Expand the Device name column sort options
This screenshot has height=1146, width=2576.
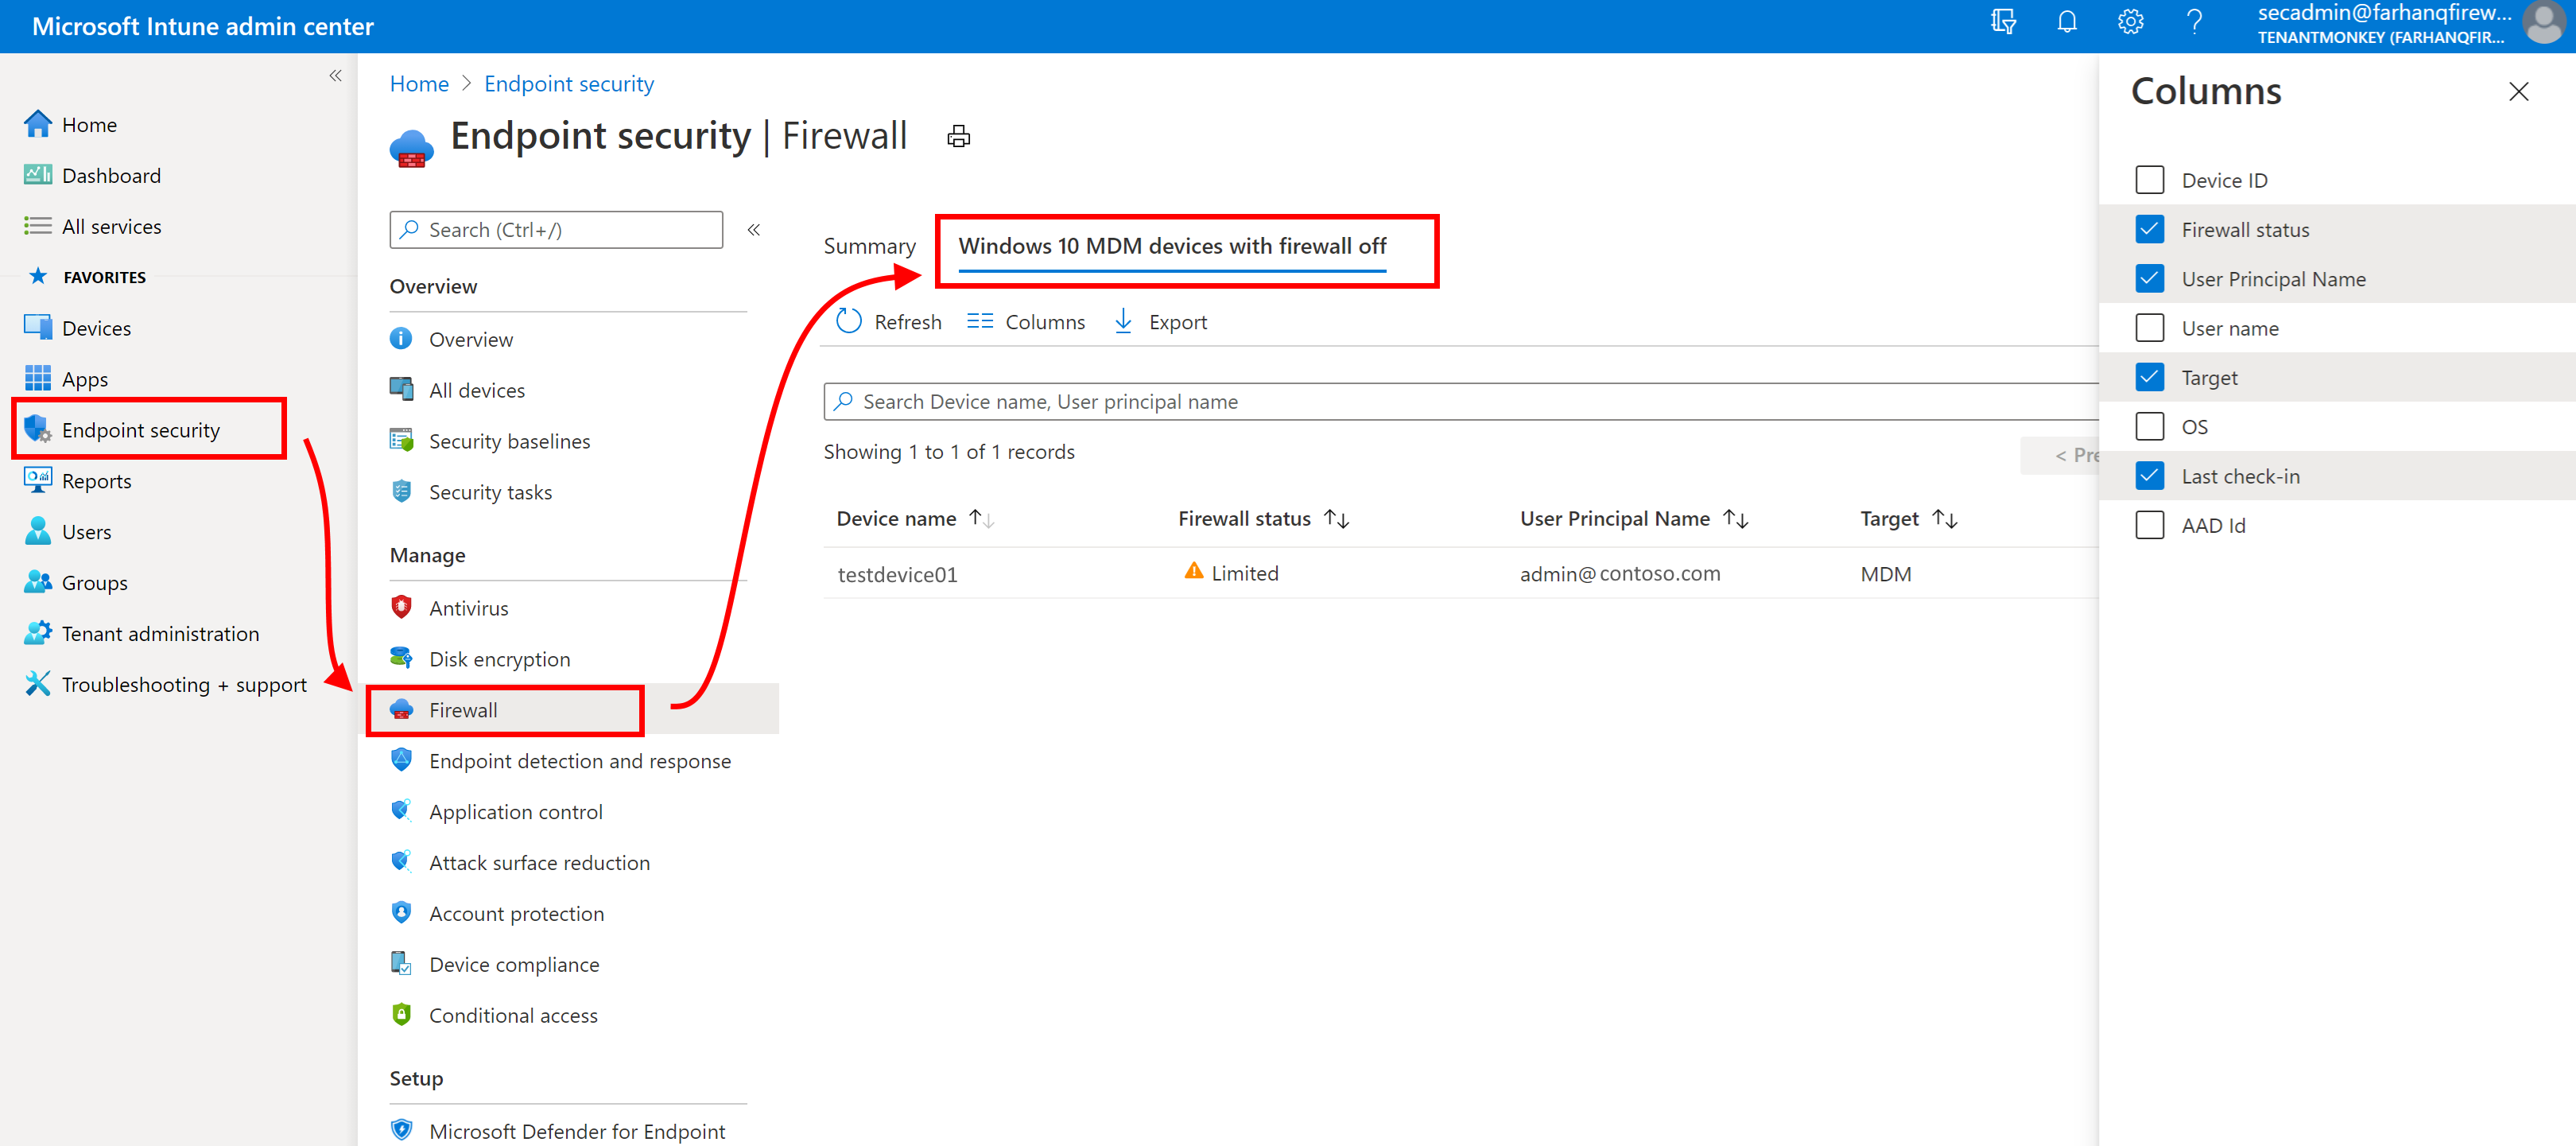pyautogui.click(x=986, y=518)
